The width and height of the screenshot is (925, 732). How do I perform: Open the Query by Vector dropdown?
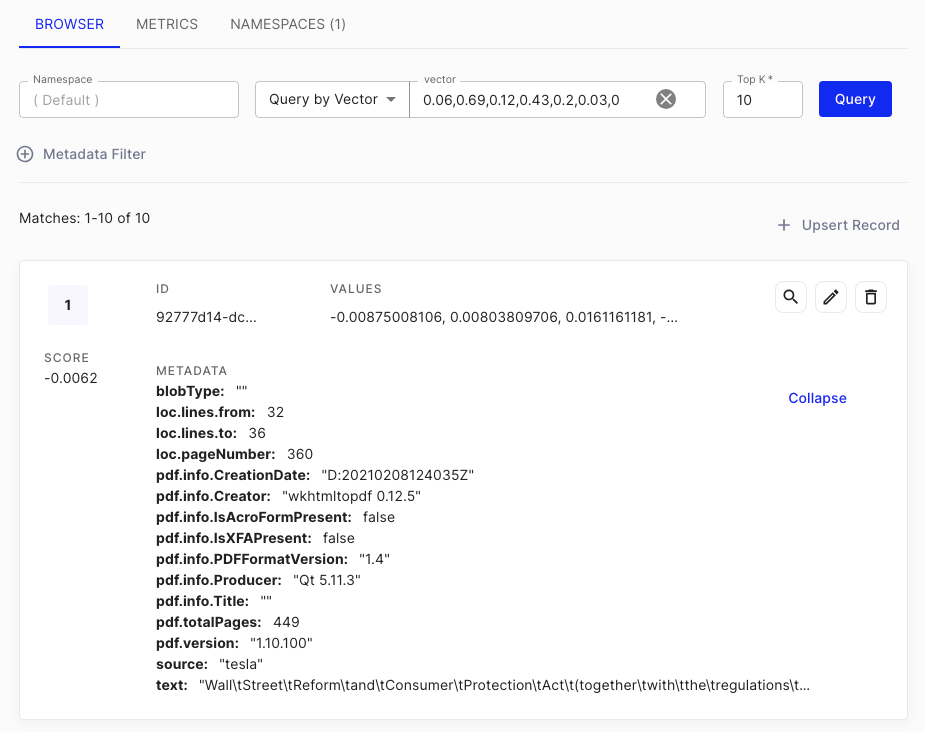332,99
